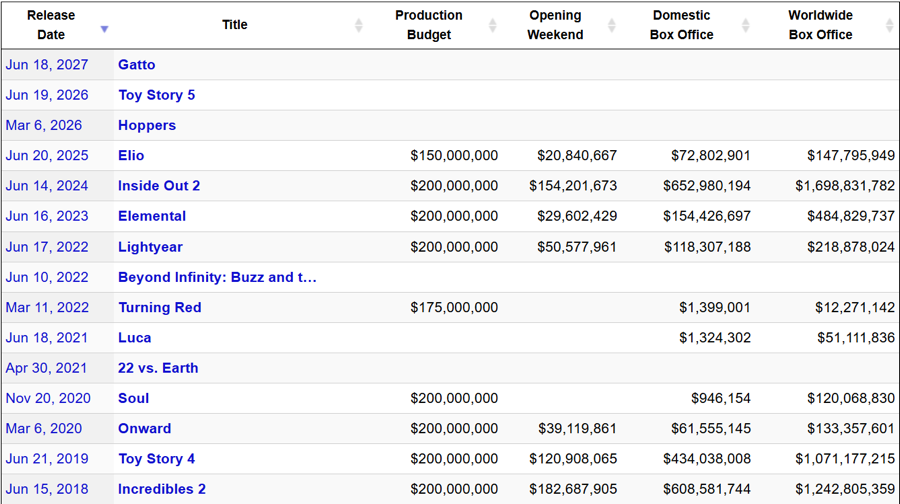Open the 22 vs. Earth link
This screenshot has width=900, height=504.
click(x=158, y=368)
